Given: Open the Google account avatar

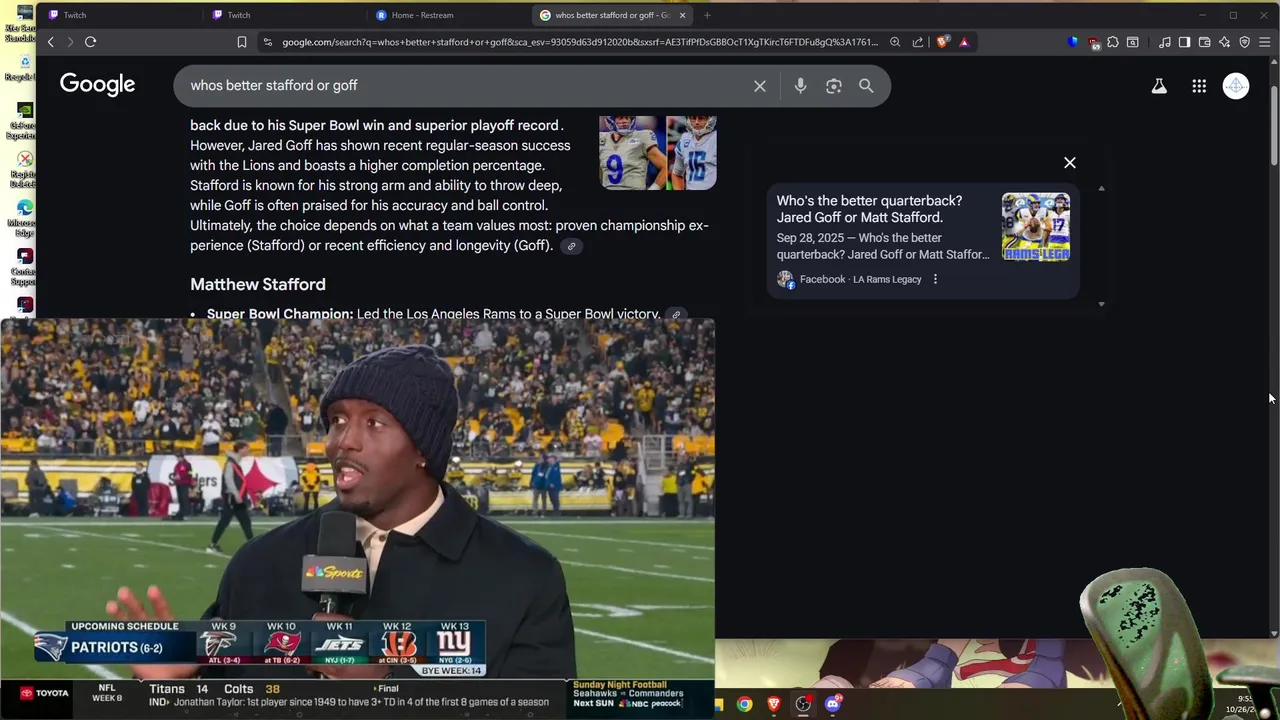Looking at the screenshot, I should [1236, 86].
